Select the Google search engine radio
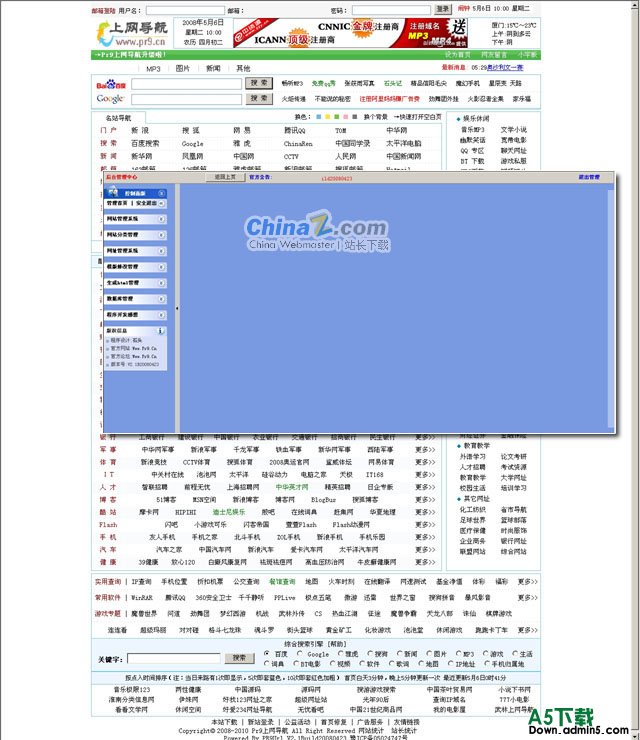640x740 pixels. coord(300,654)
